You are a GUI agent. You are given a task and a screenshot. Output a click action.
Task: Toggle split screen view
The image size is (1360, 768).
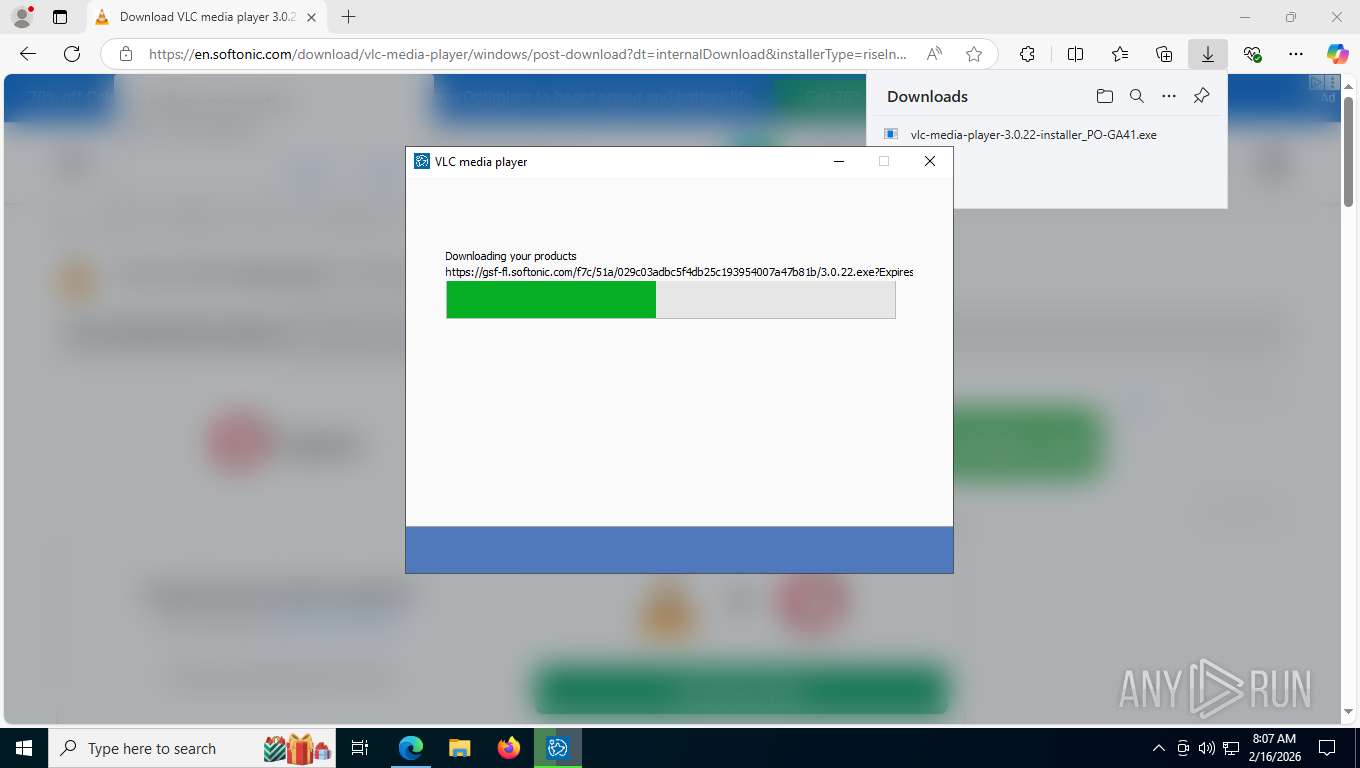1075,54
